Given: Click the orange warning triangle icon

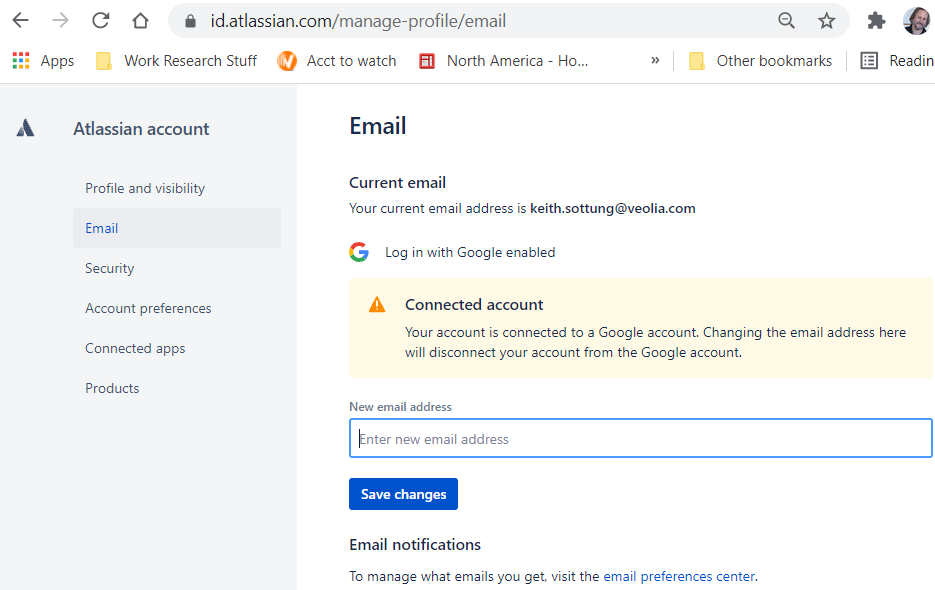Looking at the screenshot, I should point(377,305).
